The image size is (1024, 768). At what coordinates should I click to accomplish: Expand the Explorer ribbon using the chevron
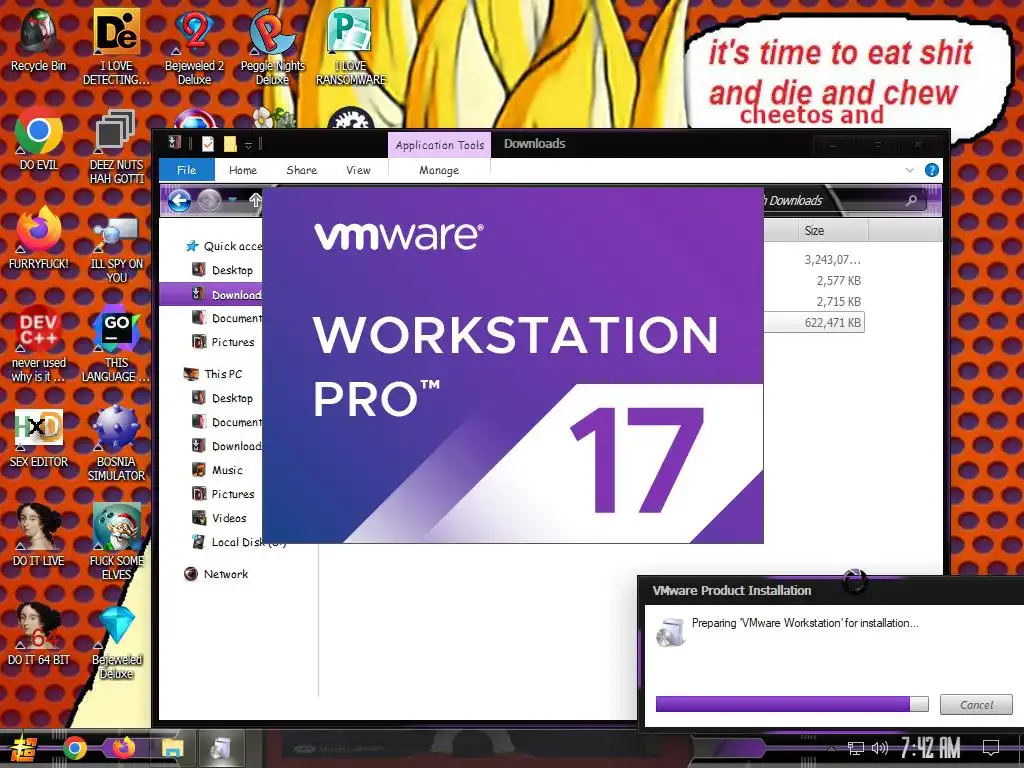click(910, 170)
